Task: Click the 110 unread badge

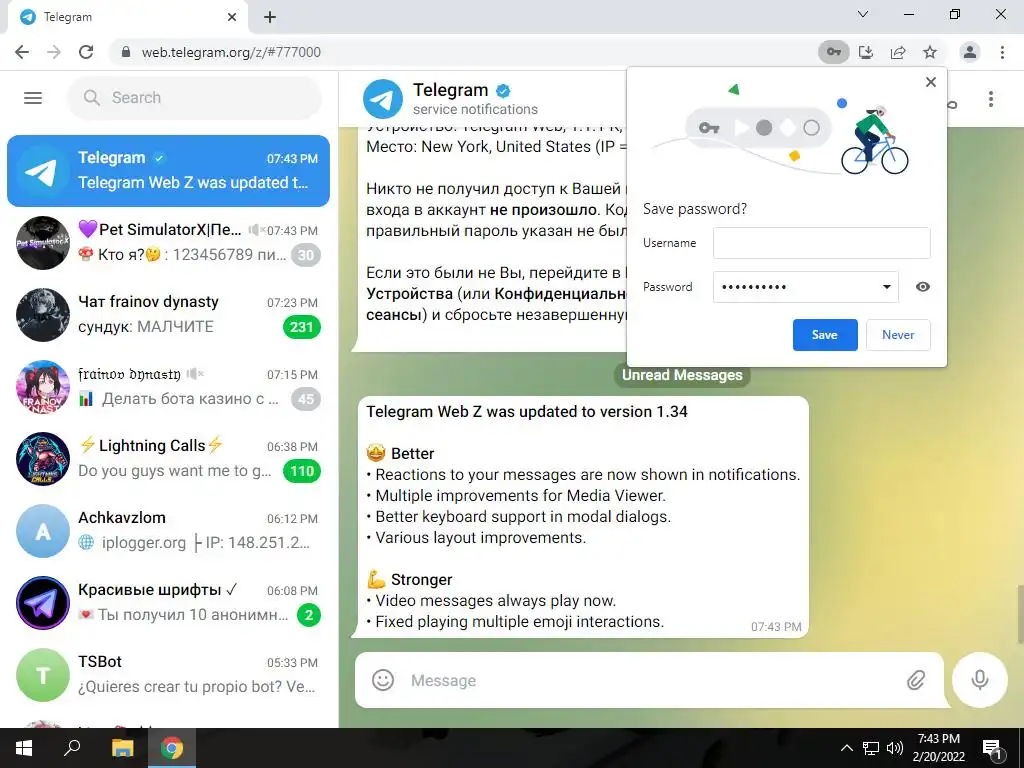Action: click(x=302, y=471)
